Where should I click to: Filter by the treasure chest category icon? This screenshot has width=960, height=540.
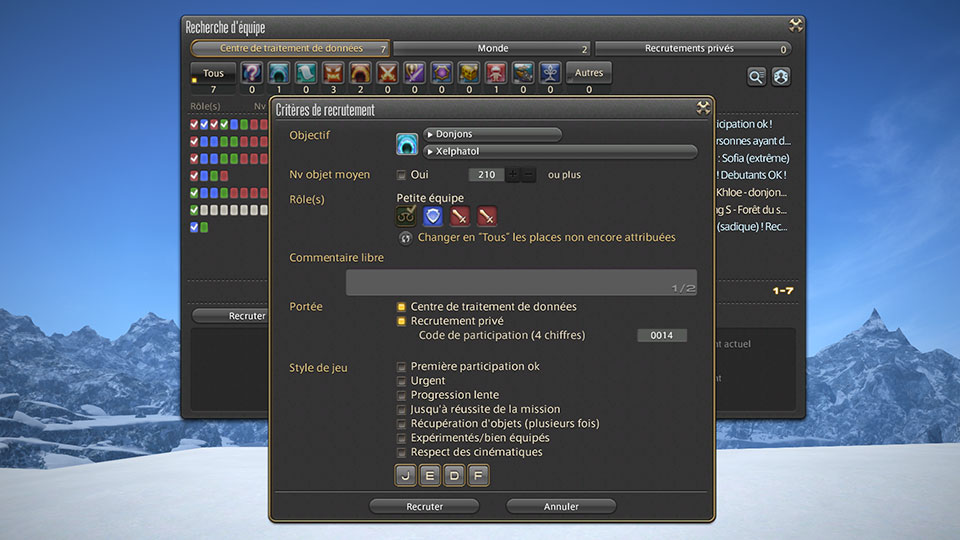tap(469, 73)
